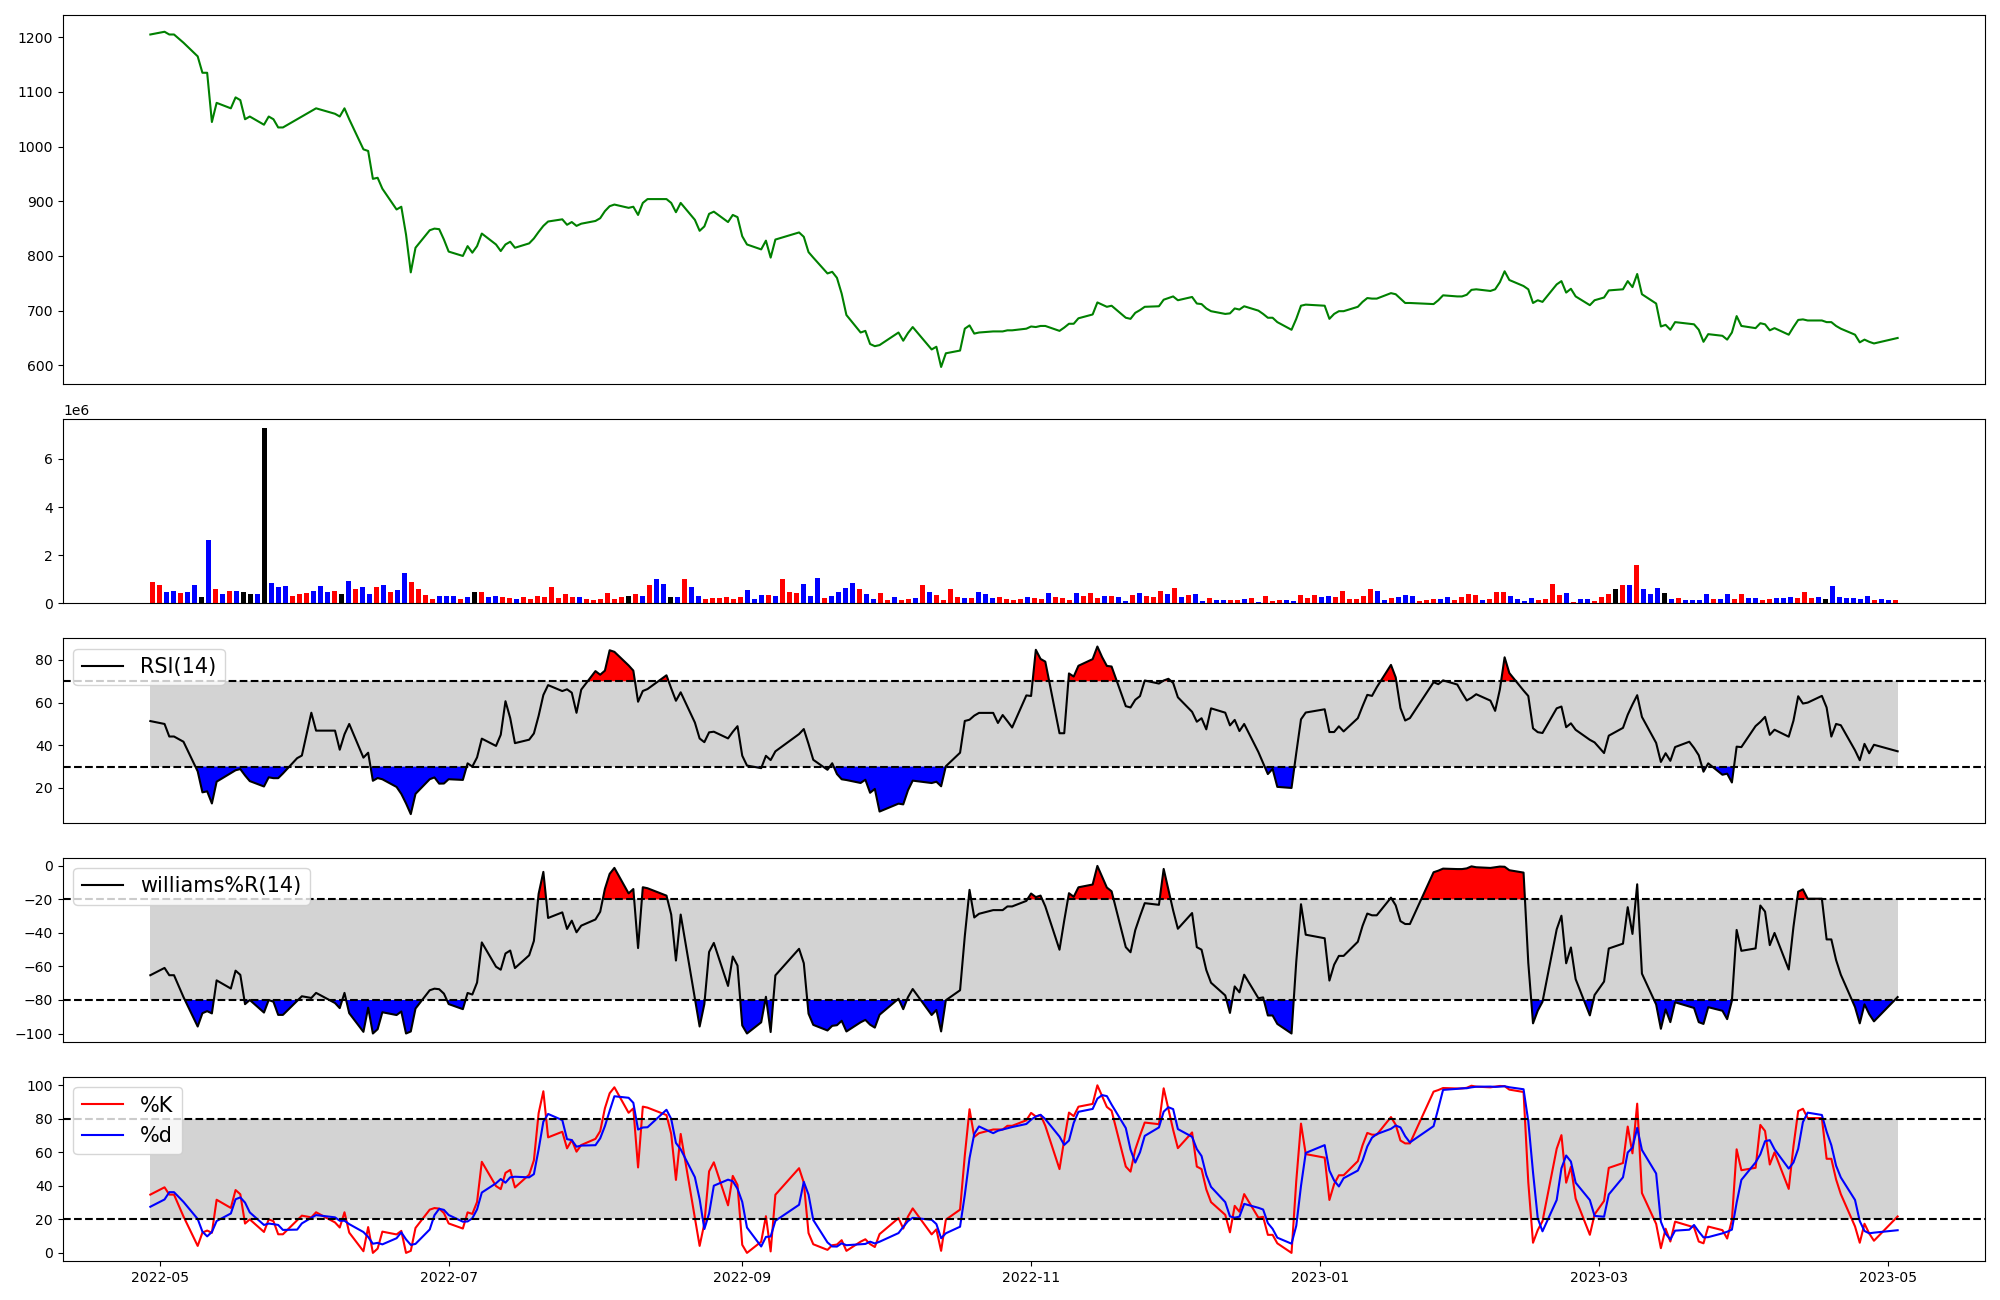Click the 2022-07 x-axis date label
This screenshot has width=2000, height=1300.
tap(449, 1277)
